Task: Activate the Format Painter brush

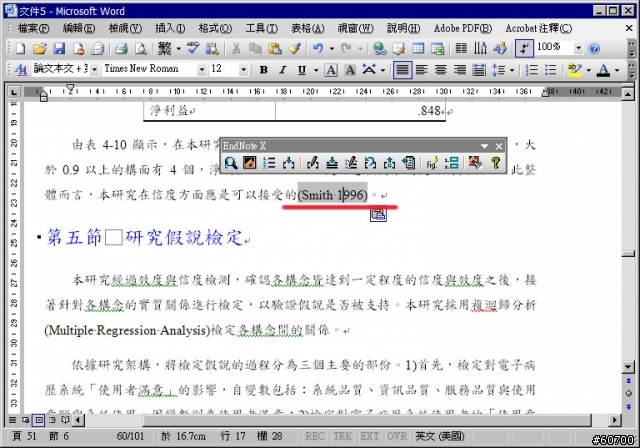Action: pos(294,49)
